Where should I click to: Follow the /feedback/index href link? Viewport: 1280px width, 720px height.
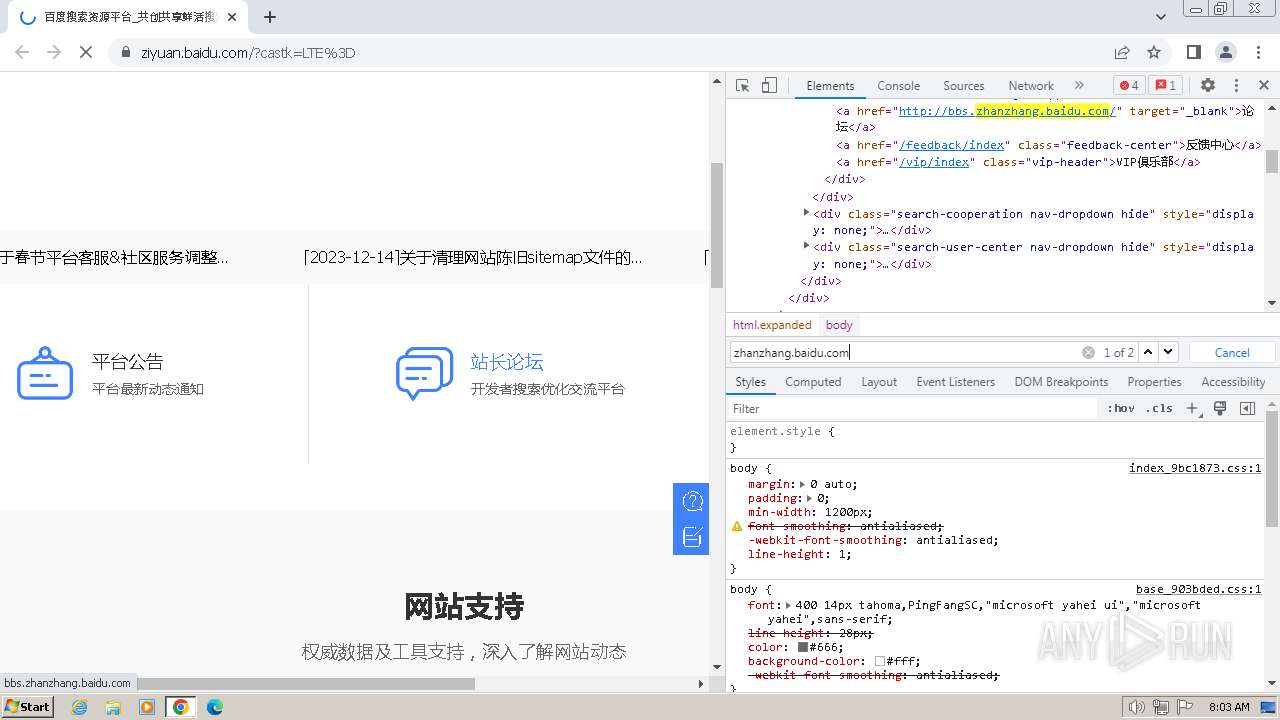(952, 145)
